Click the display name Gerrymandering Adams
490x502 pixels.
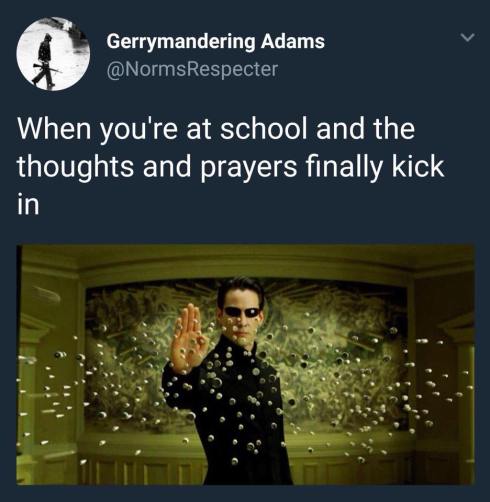pos(216,41)
